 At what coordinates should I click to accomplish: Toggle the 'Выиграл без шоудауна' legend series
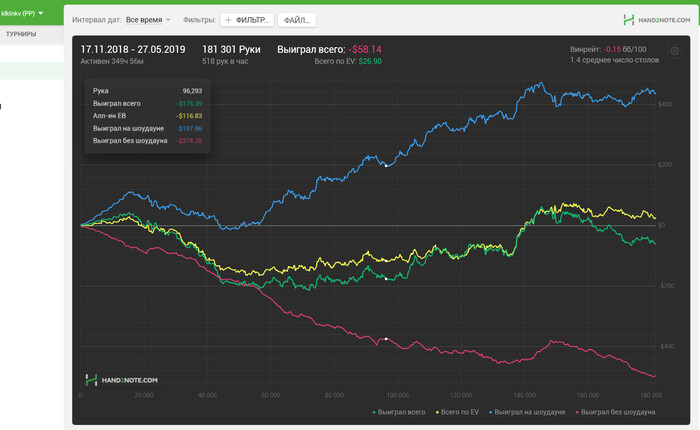pos(616,412)
